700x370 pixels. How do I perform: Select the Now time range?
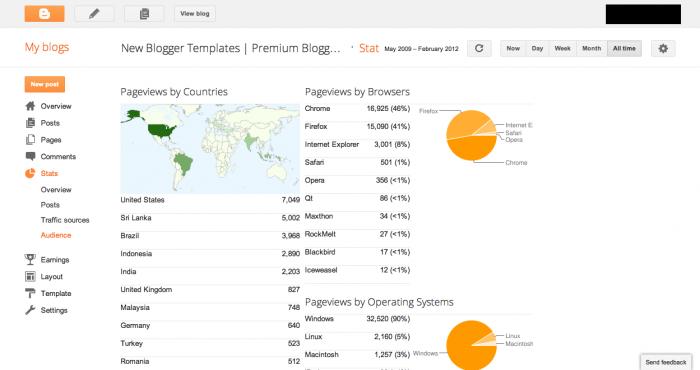tap(513, 48)
